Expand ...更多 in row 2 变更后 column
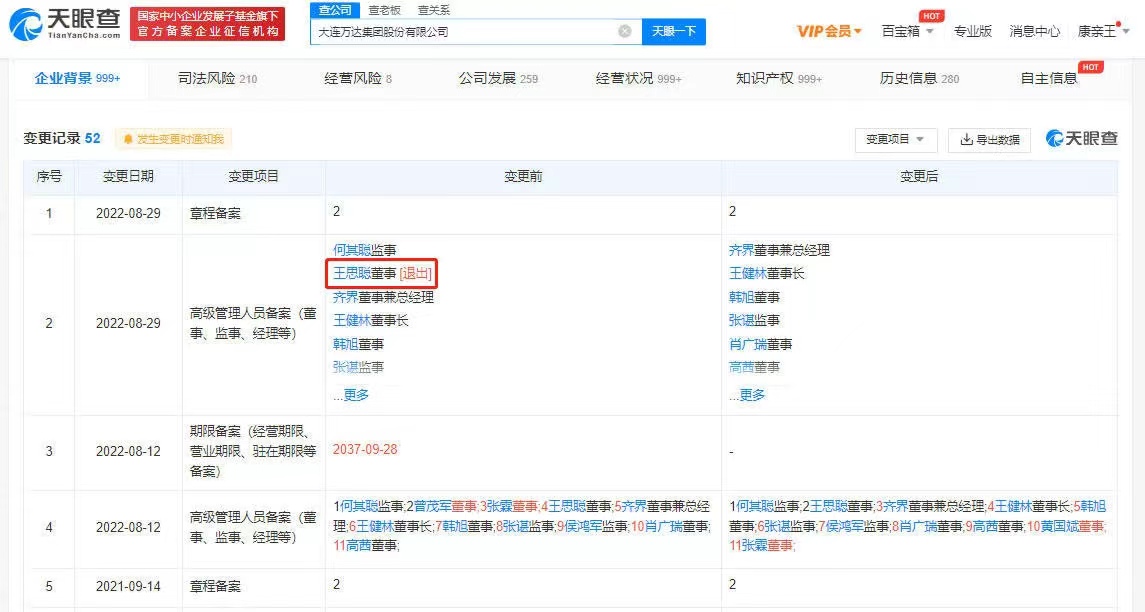The width and height of the screenshot is (1145, 612). click(747, 395)
